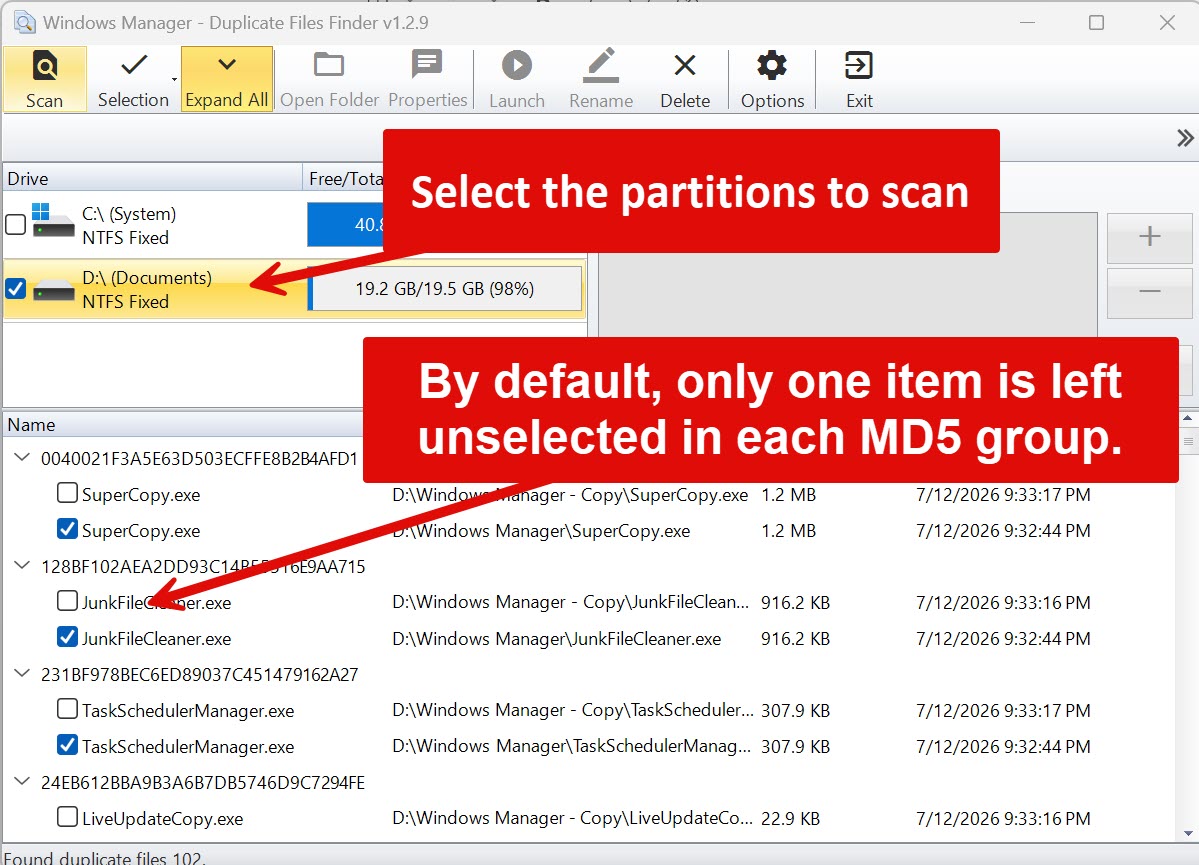Maximize the Duplicate Files Finder window

coord(1096,23)
